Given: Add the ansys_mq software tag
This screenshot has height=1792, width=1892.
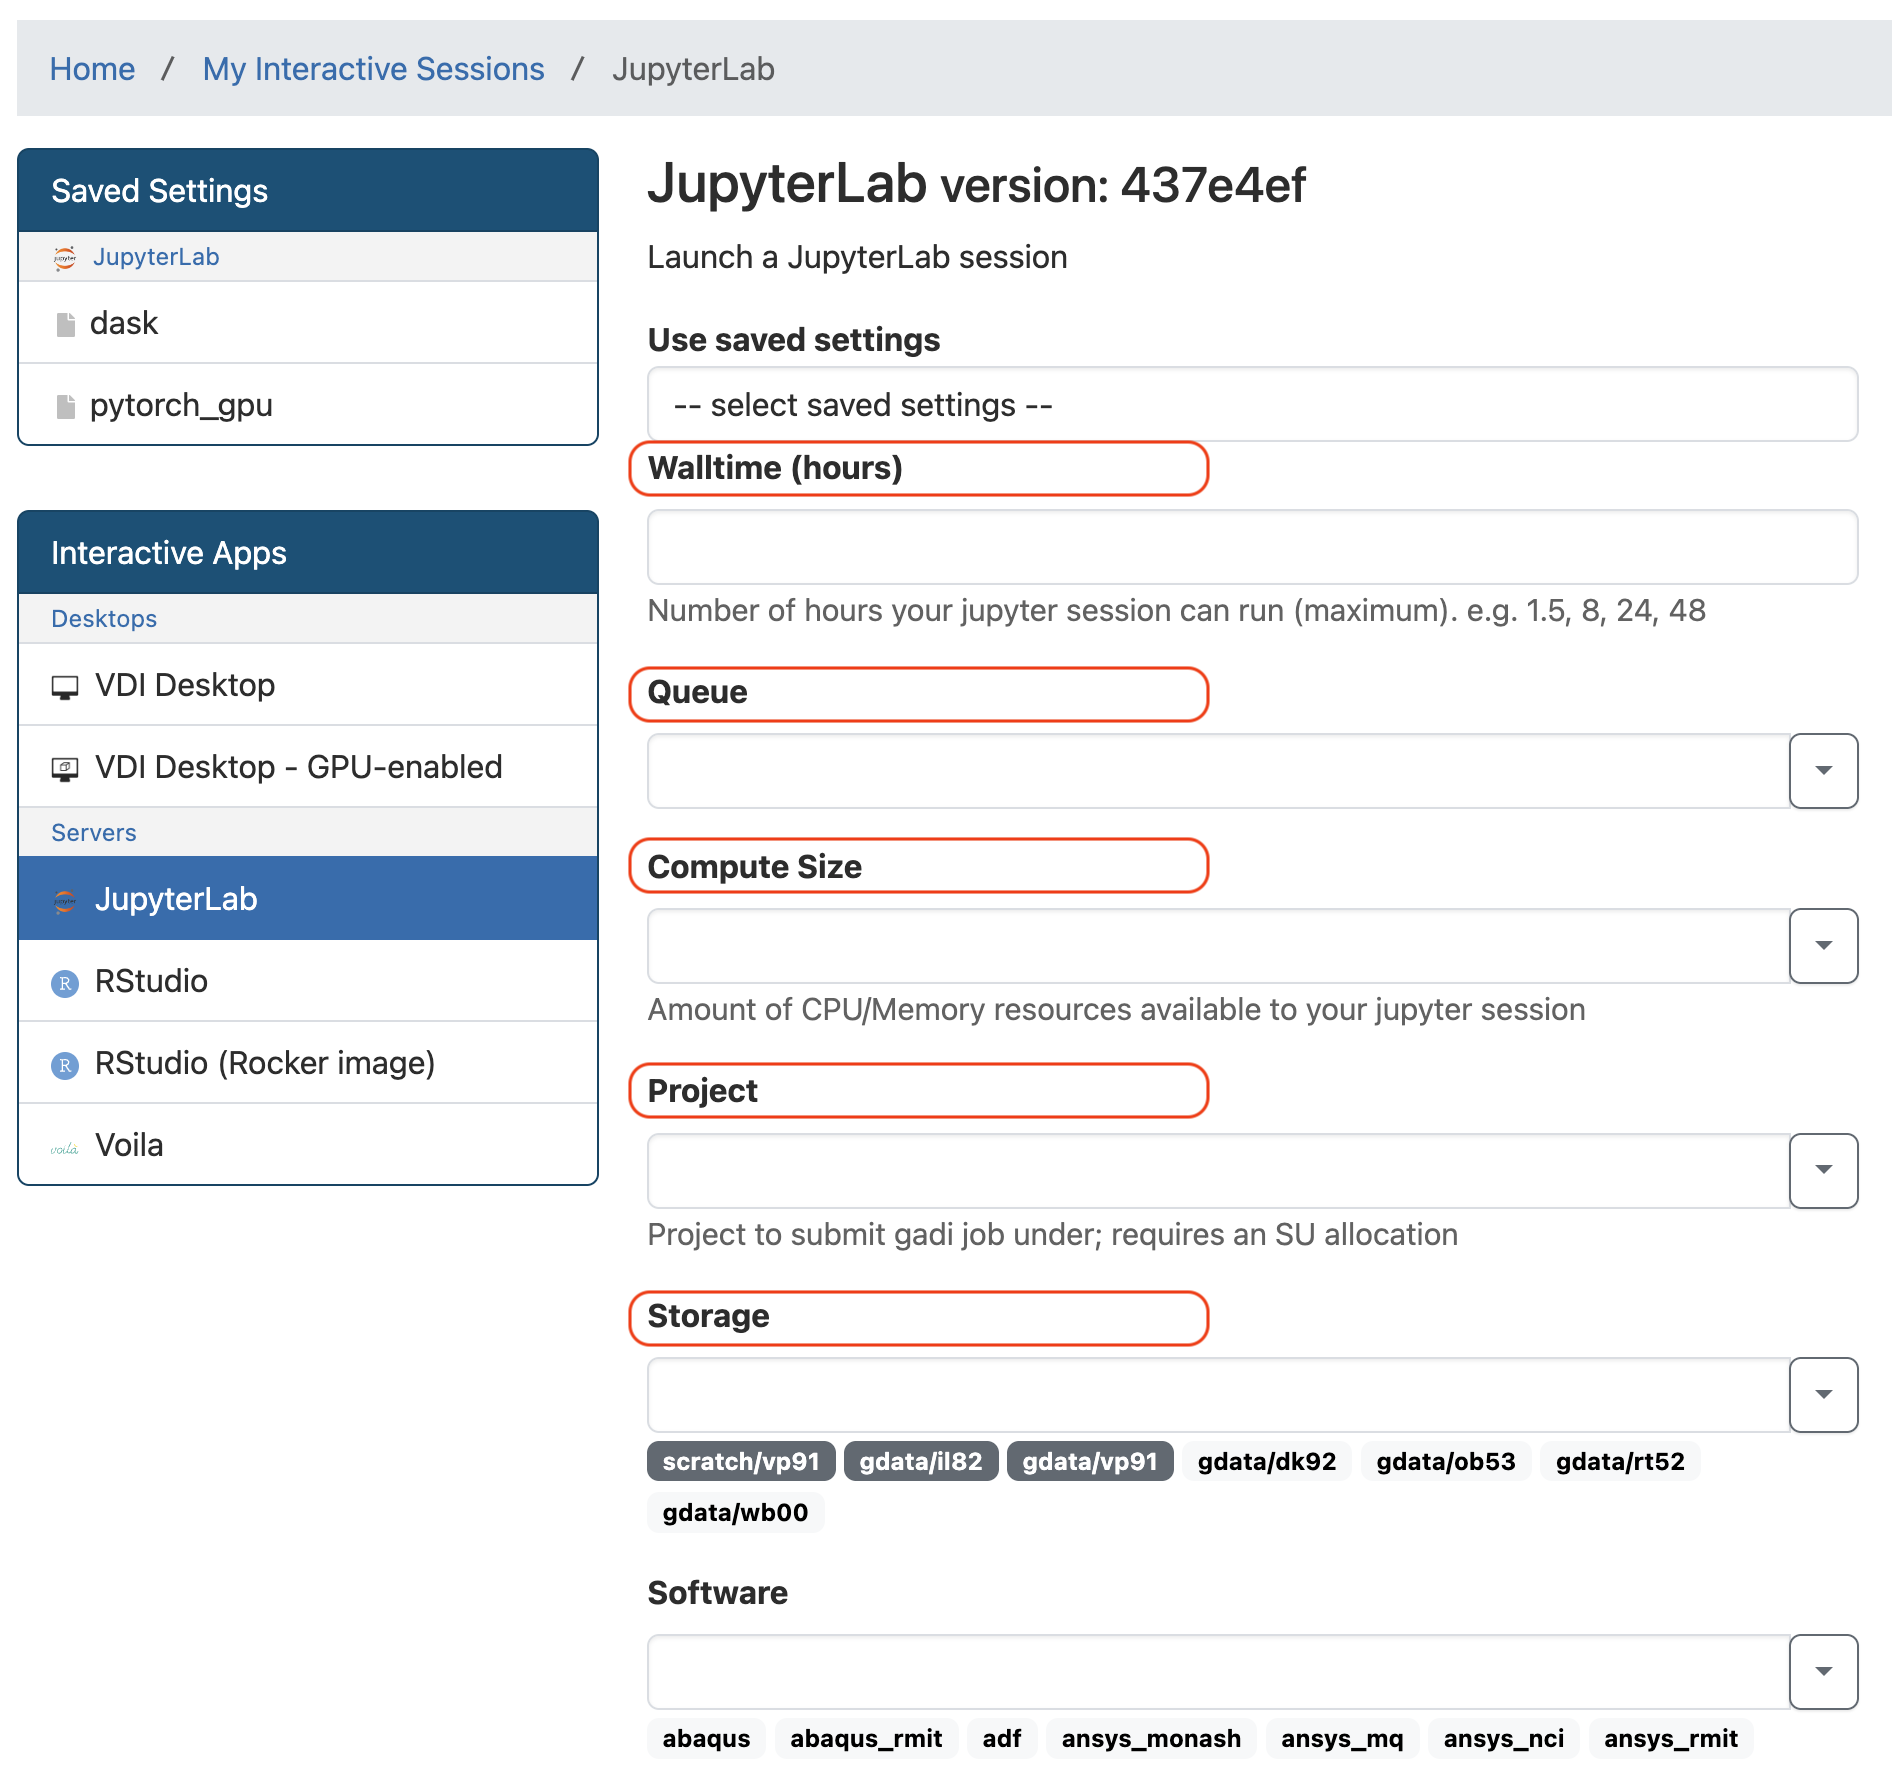Looking at the screenshot, I should [1342, 1738].
